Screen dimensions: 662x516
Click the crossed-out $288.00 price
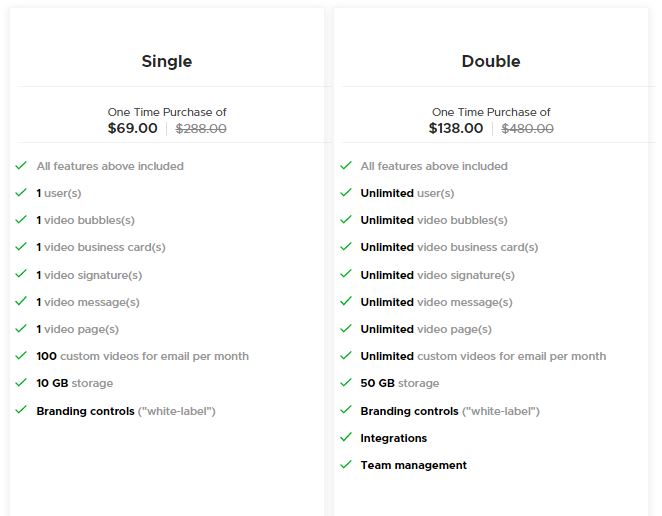point(201,128)
